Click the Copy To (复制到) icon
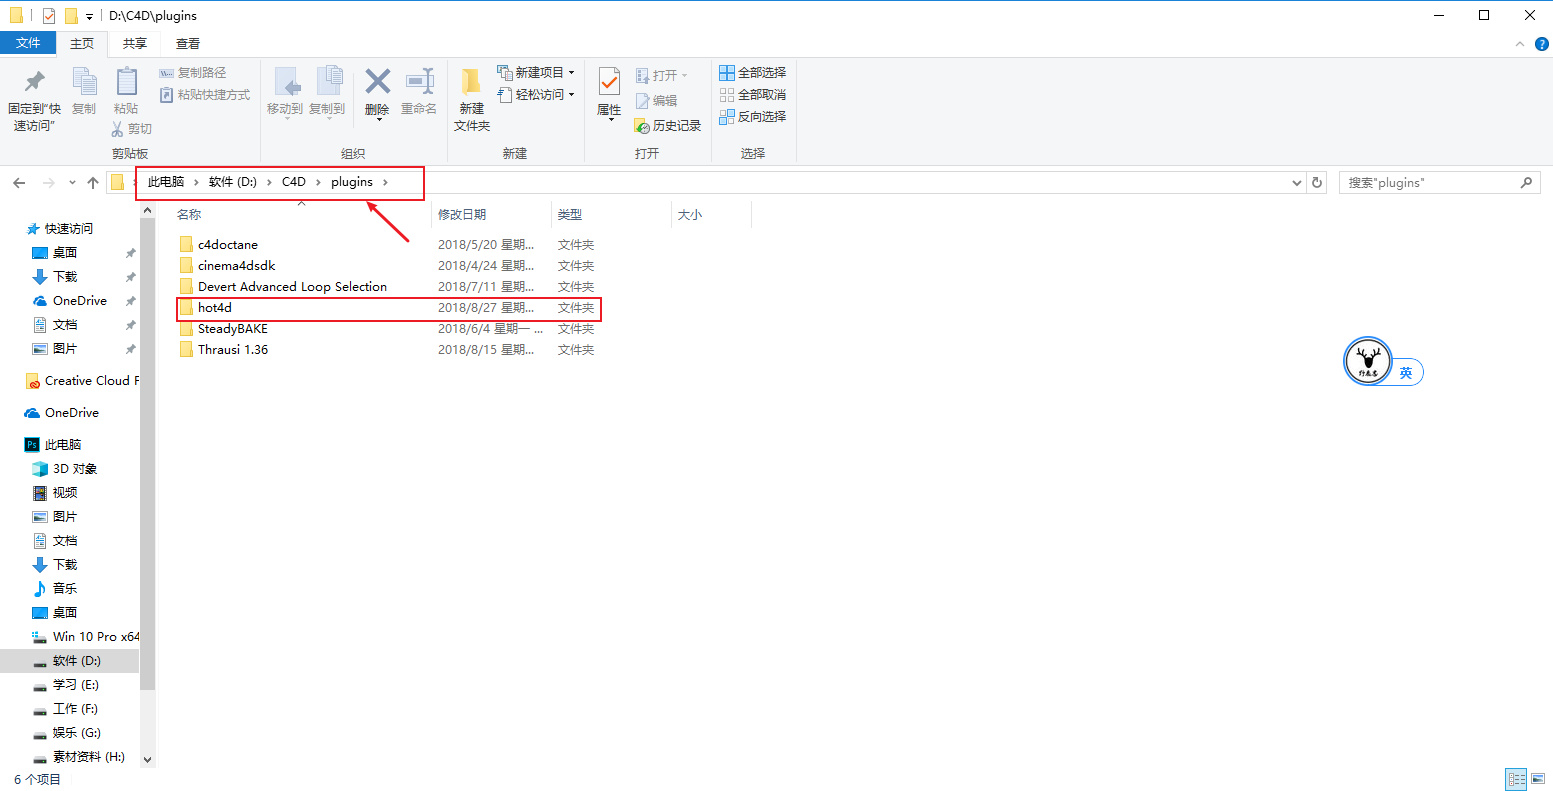This screenshot has height=791, width=1553. coord(328,82)
